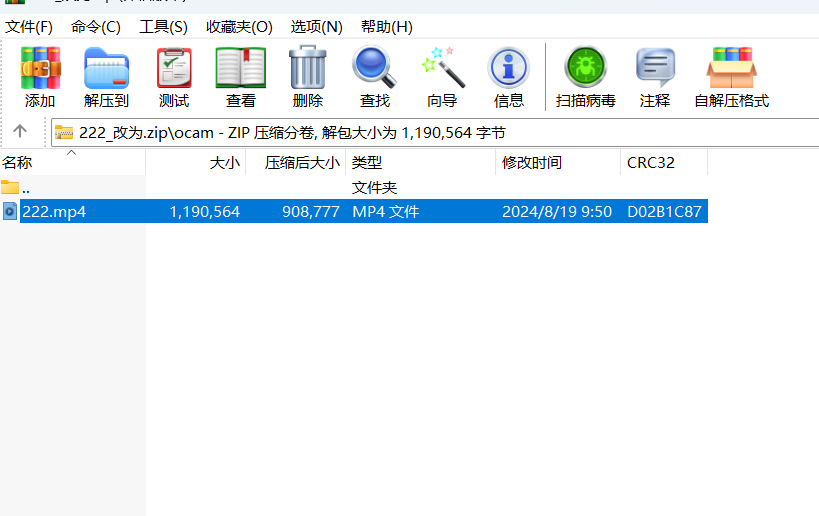Click the 908,777 packed size value

click(311, 212)
